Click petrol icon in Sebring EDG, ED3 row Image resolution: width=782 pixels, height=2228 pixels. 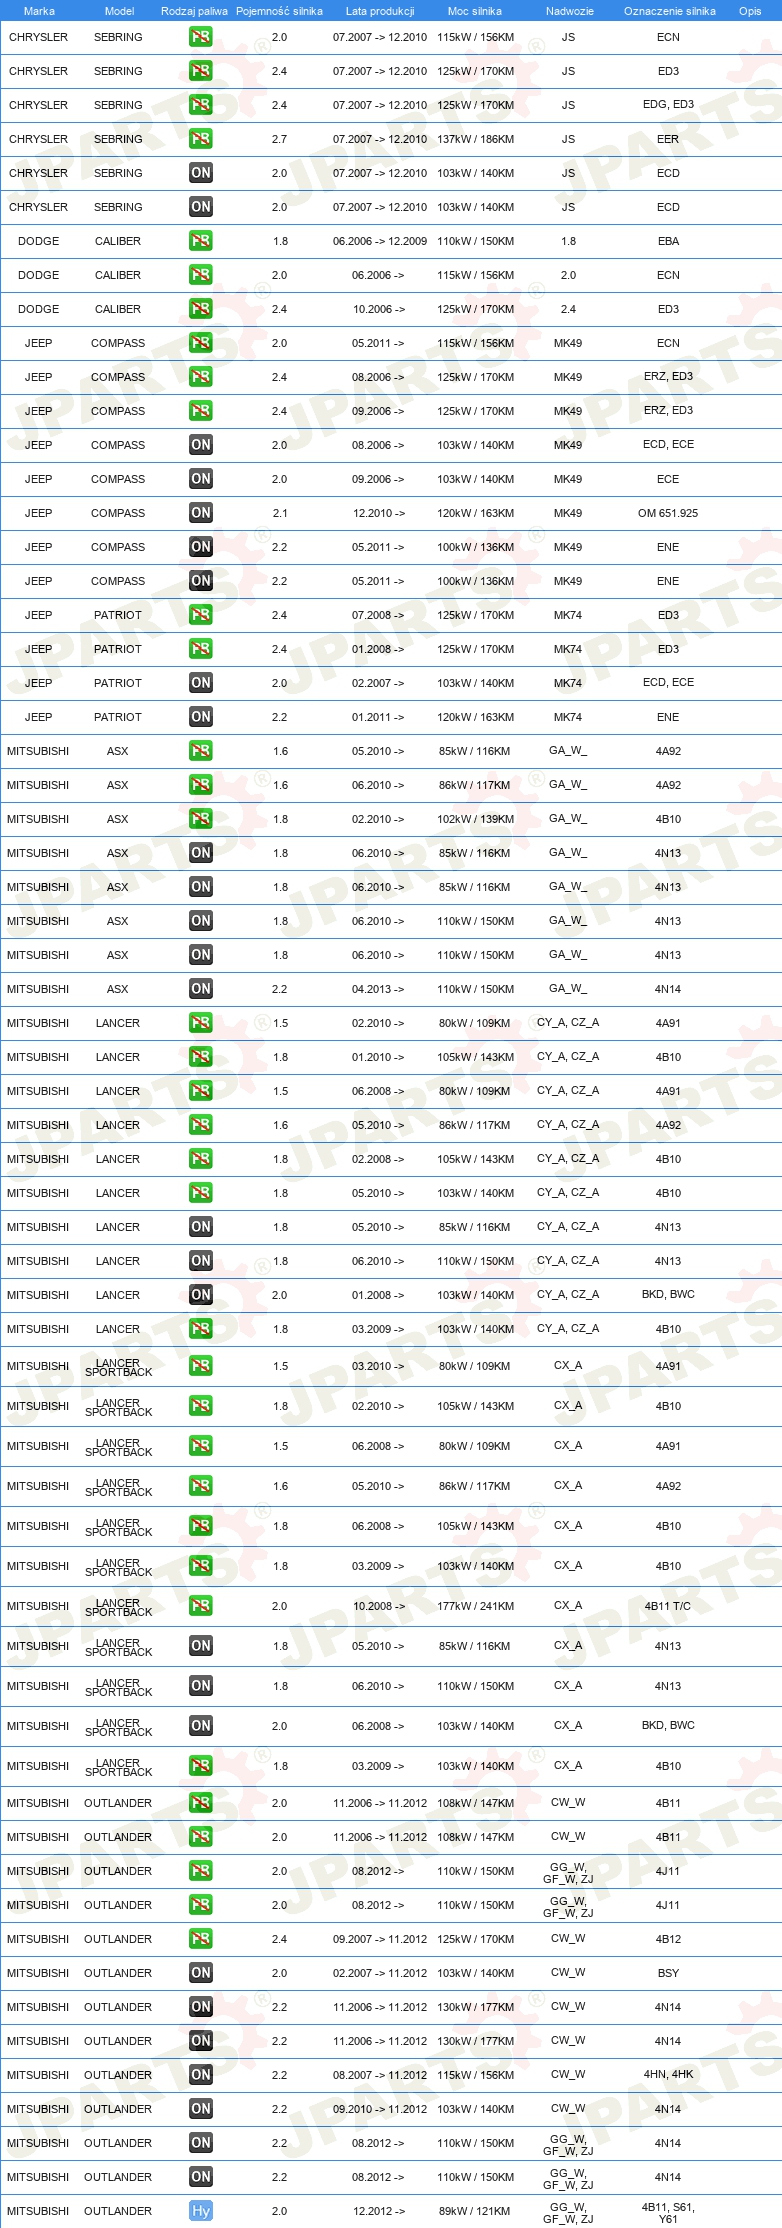click(x=201, y=105)
